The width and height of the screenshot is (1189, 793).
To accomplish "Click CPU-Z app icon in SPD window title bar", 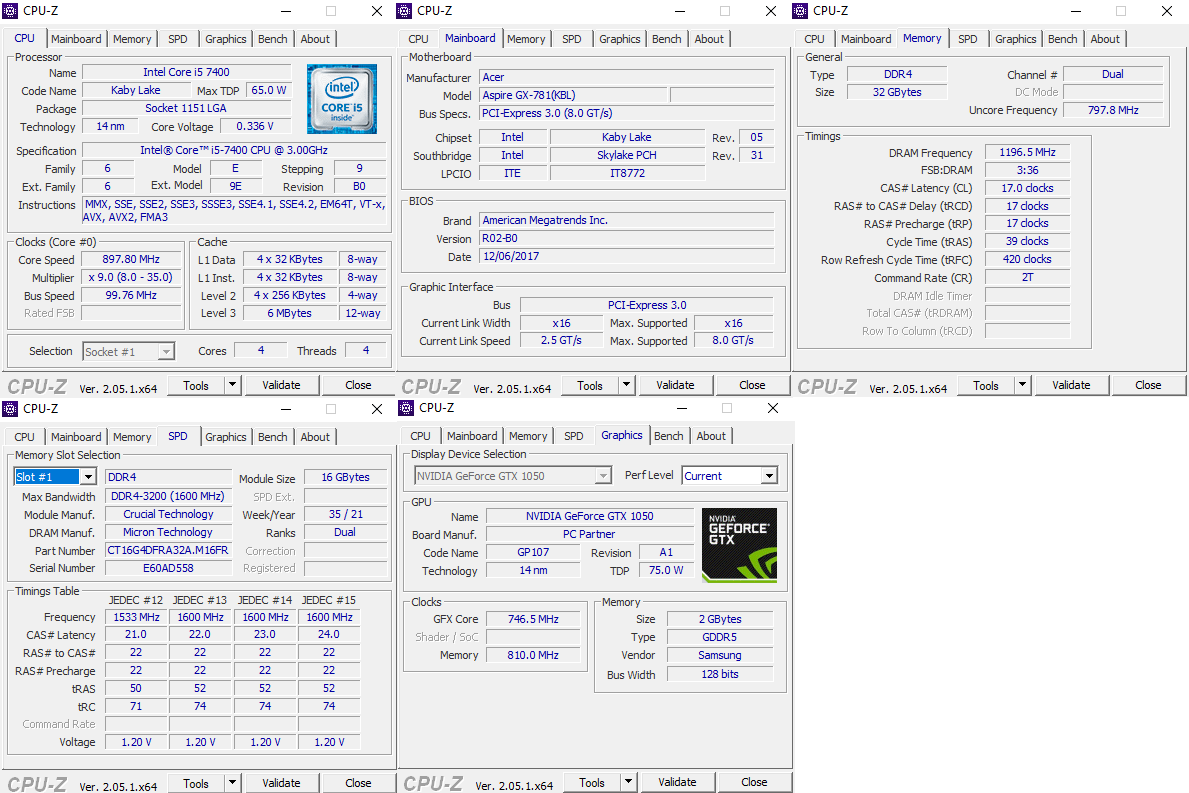I will [10, 409].
